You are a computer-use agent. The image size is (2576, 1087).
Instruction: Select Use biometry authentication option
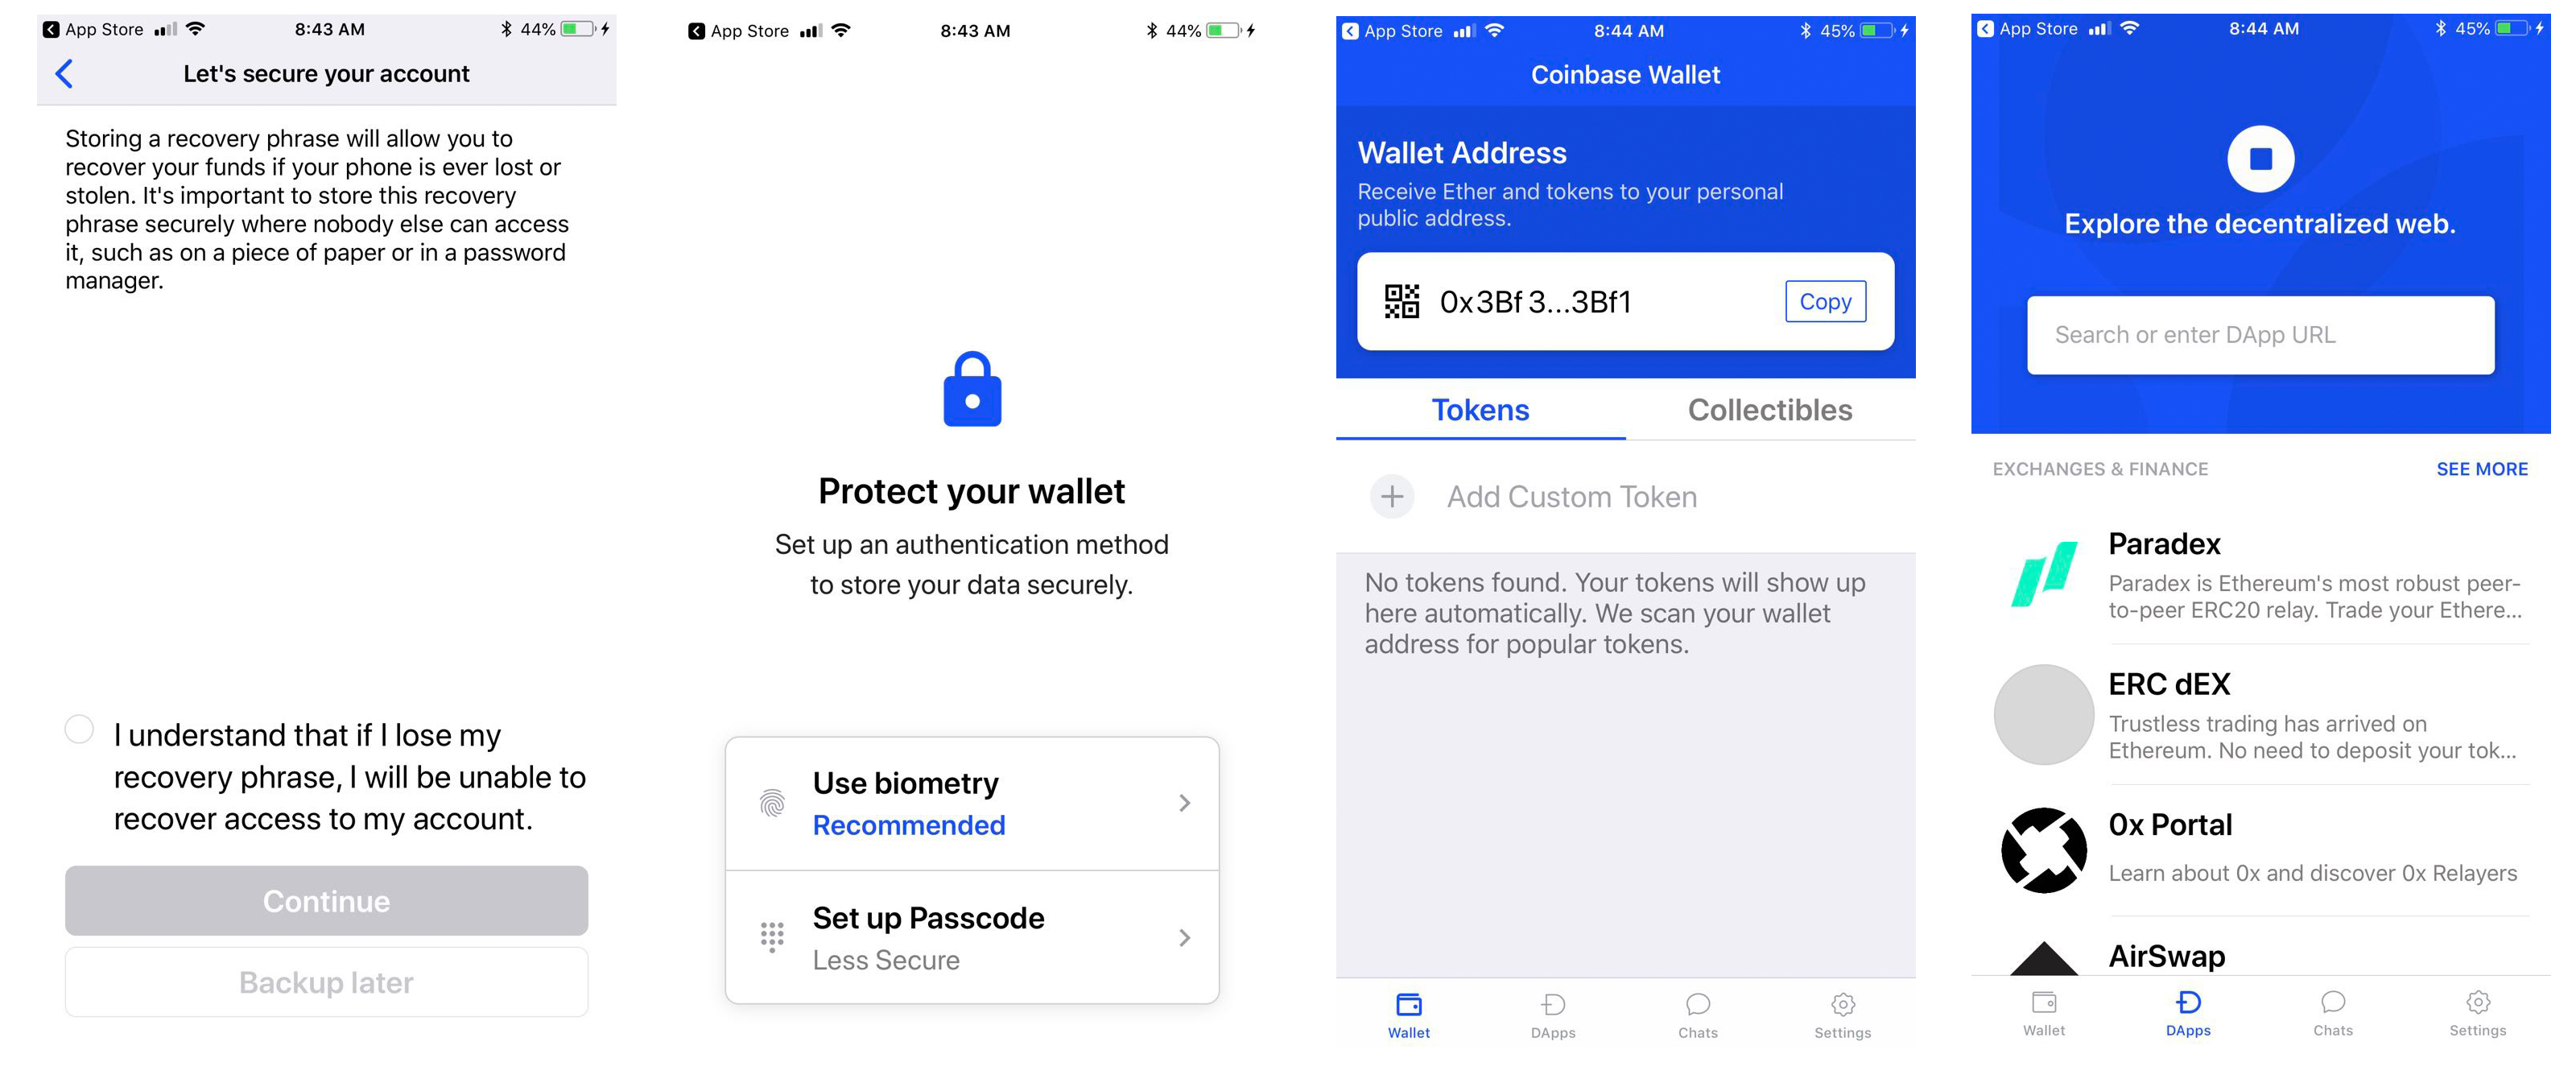coord(969,801)
